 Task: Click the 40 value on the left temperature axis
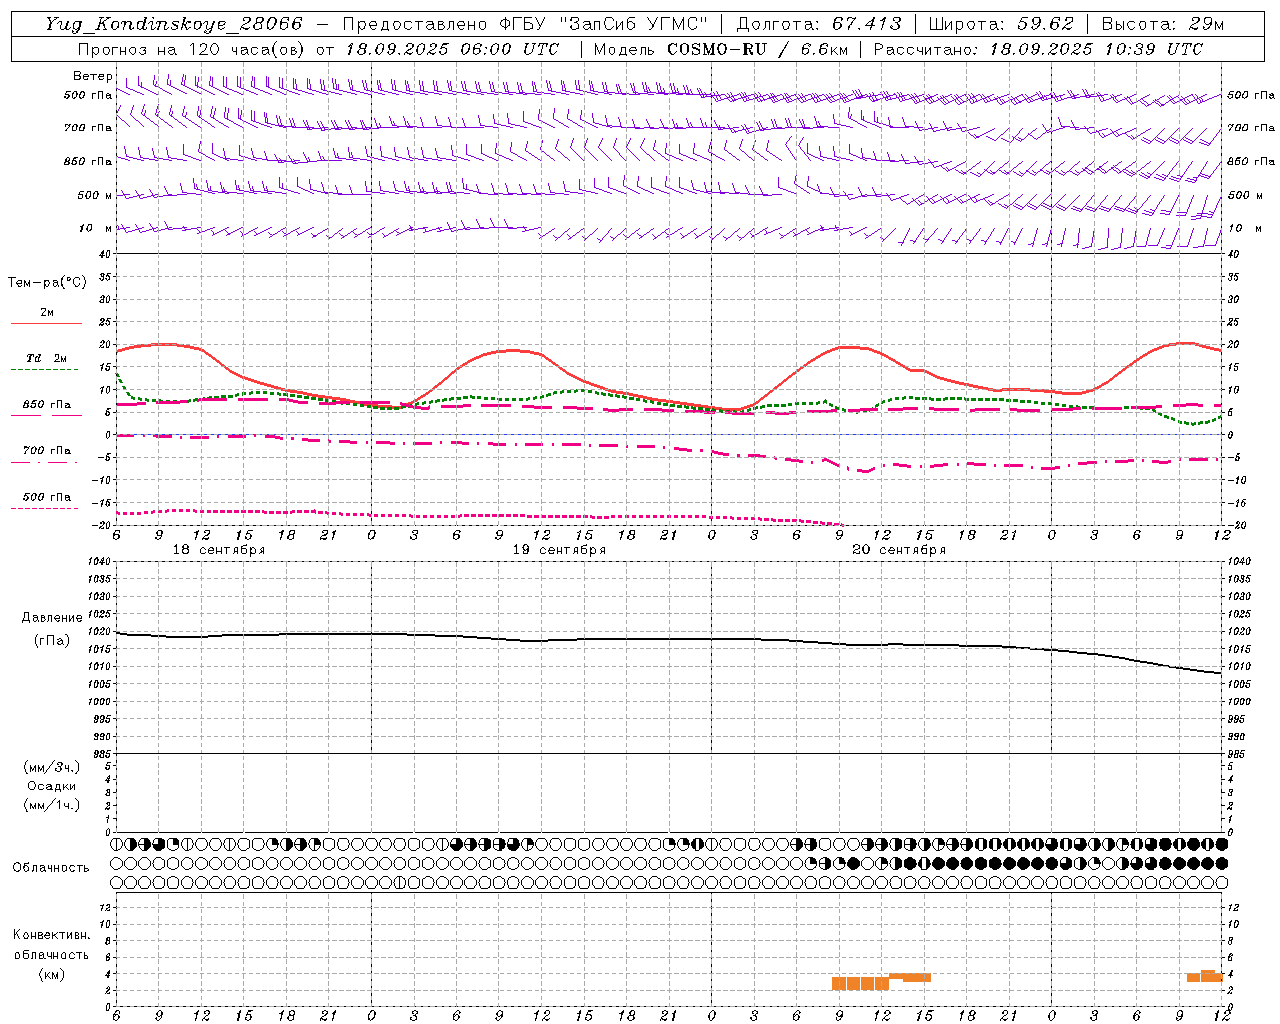click(105, 254)
